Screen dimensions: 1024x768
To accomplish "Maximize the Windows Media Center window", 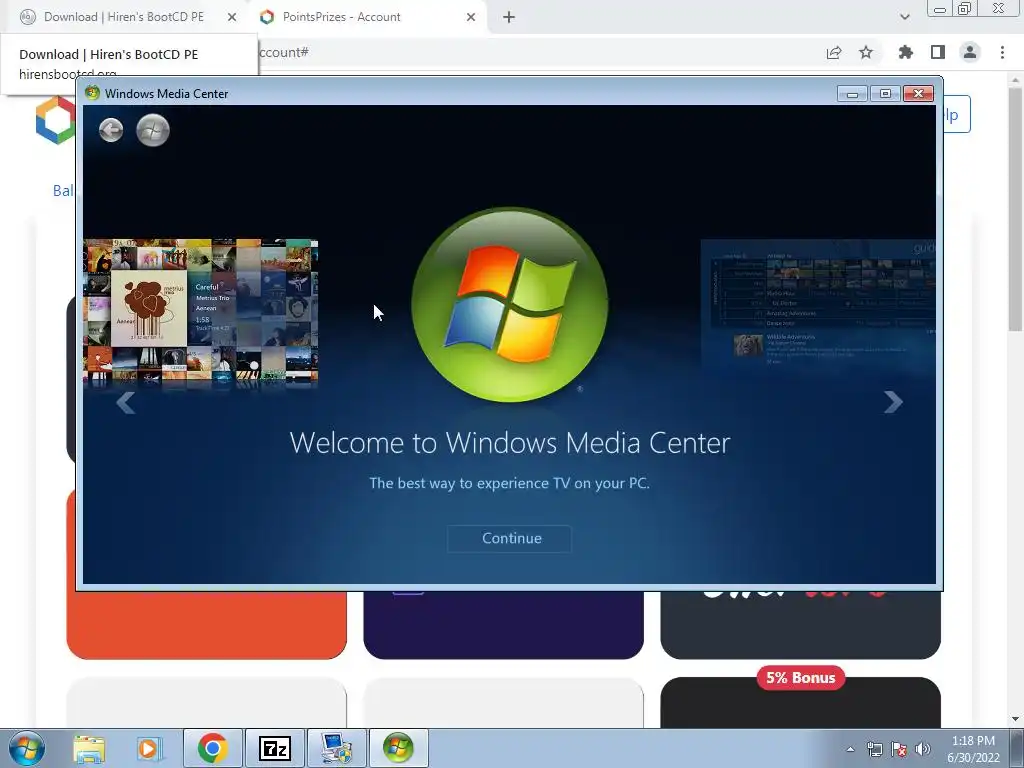I will 885,94.
